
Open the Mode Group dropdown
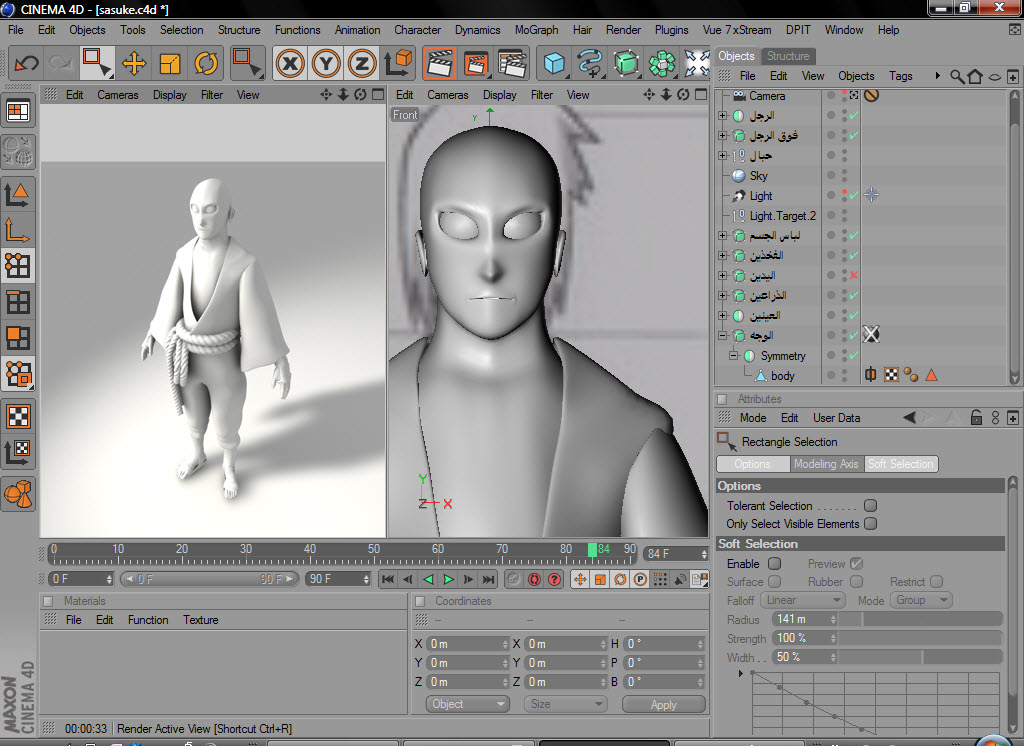923,600
